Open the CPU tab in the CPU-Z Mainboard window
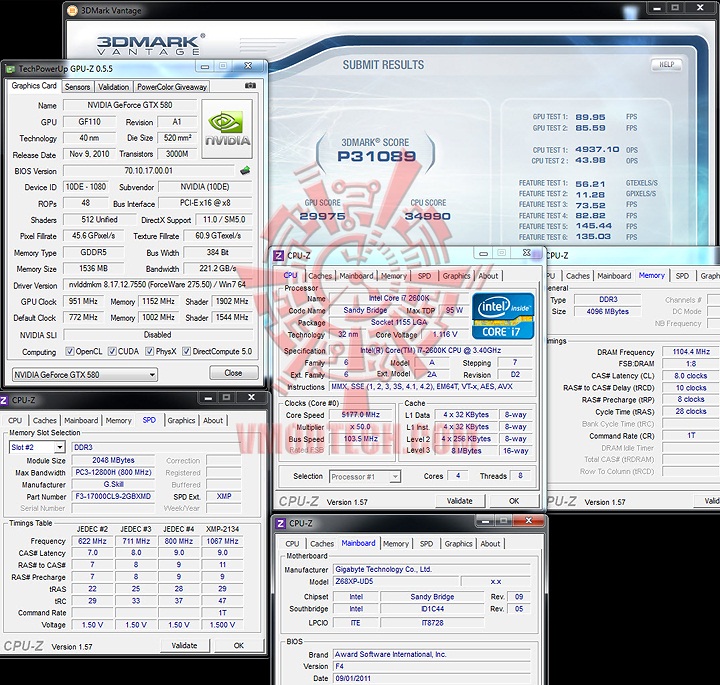720x685 pixels. point(292,544)
